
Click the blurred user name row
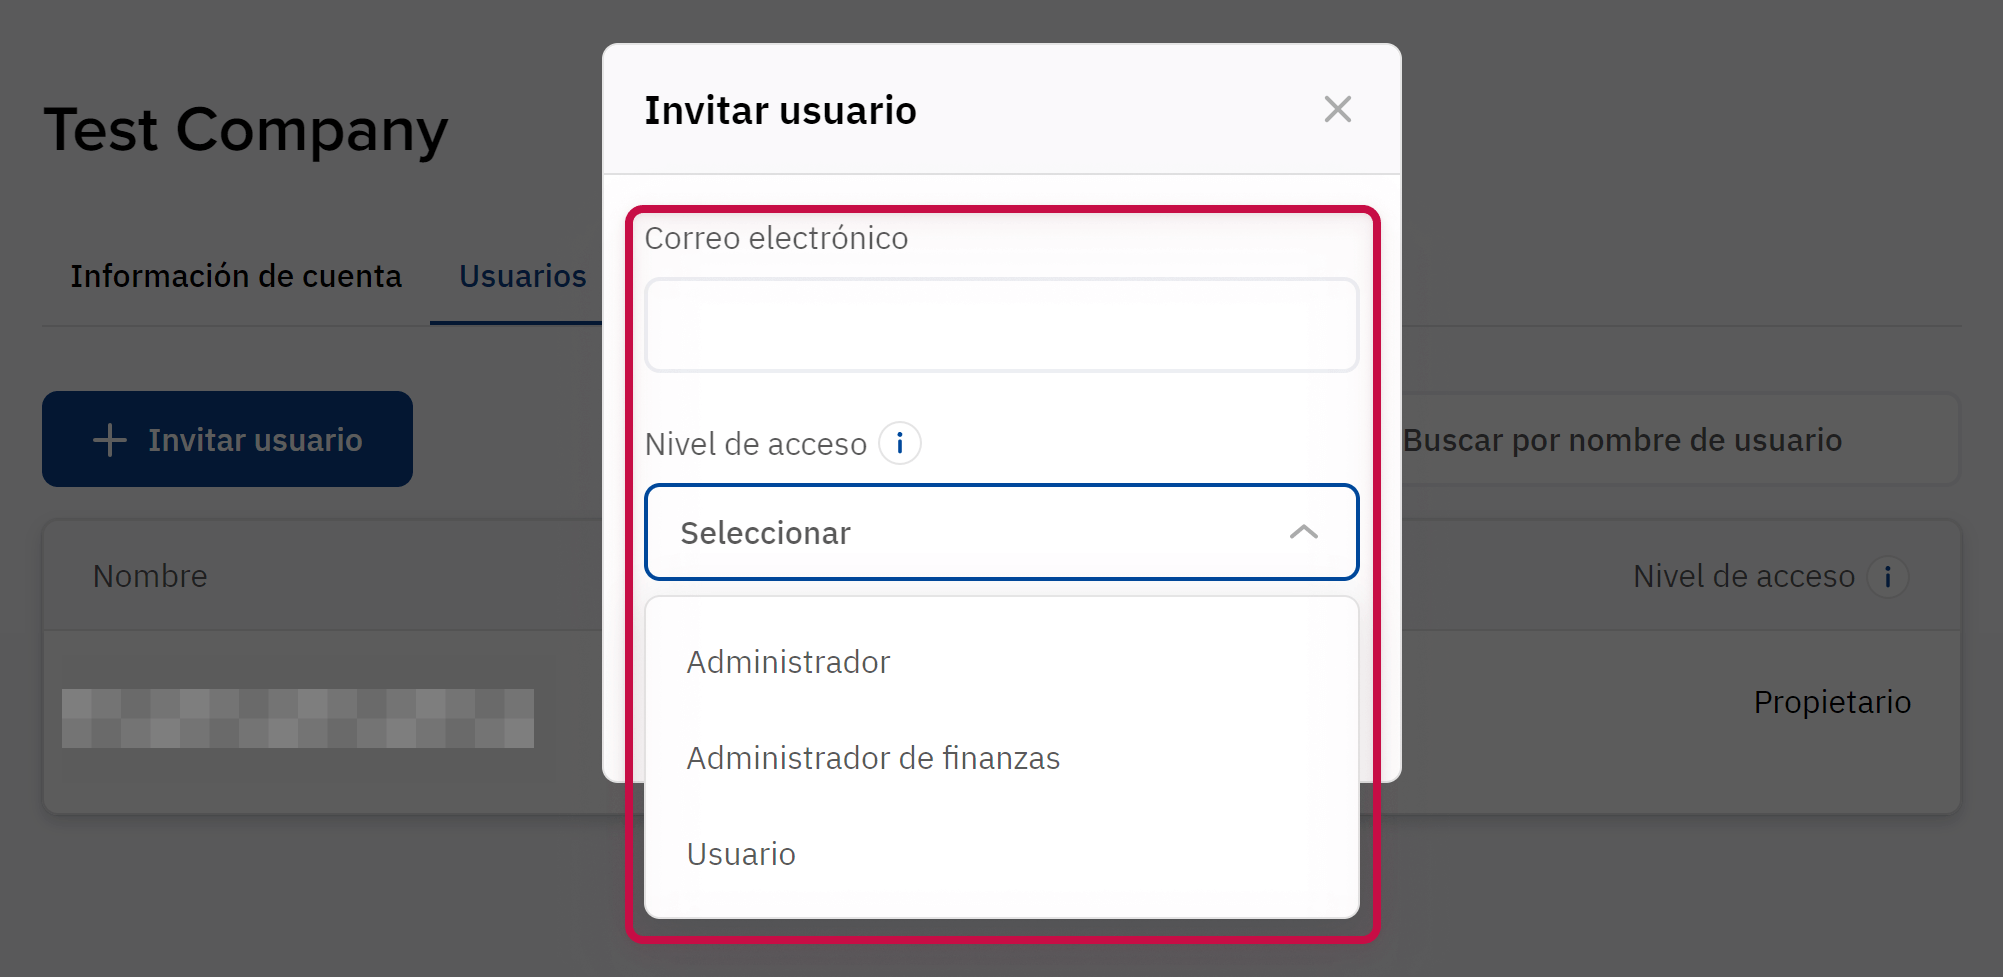click(297, 718)
